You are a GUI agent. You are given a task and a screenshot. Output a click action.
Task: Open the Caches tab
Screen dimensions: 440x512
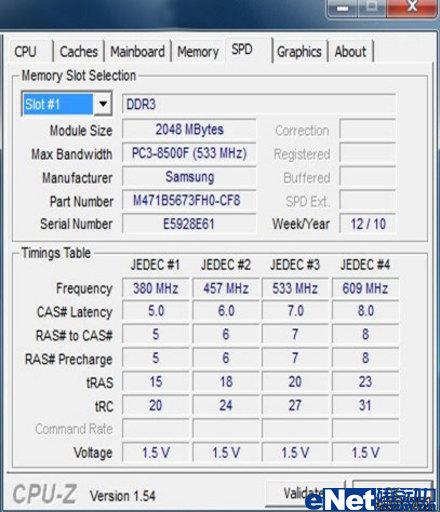[x=79, y=52]
